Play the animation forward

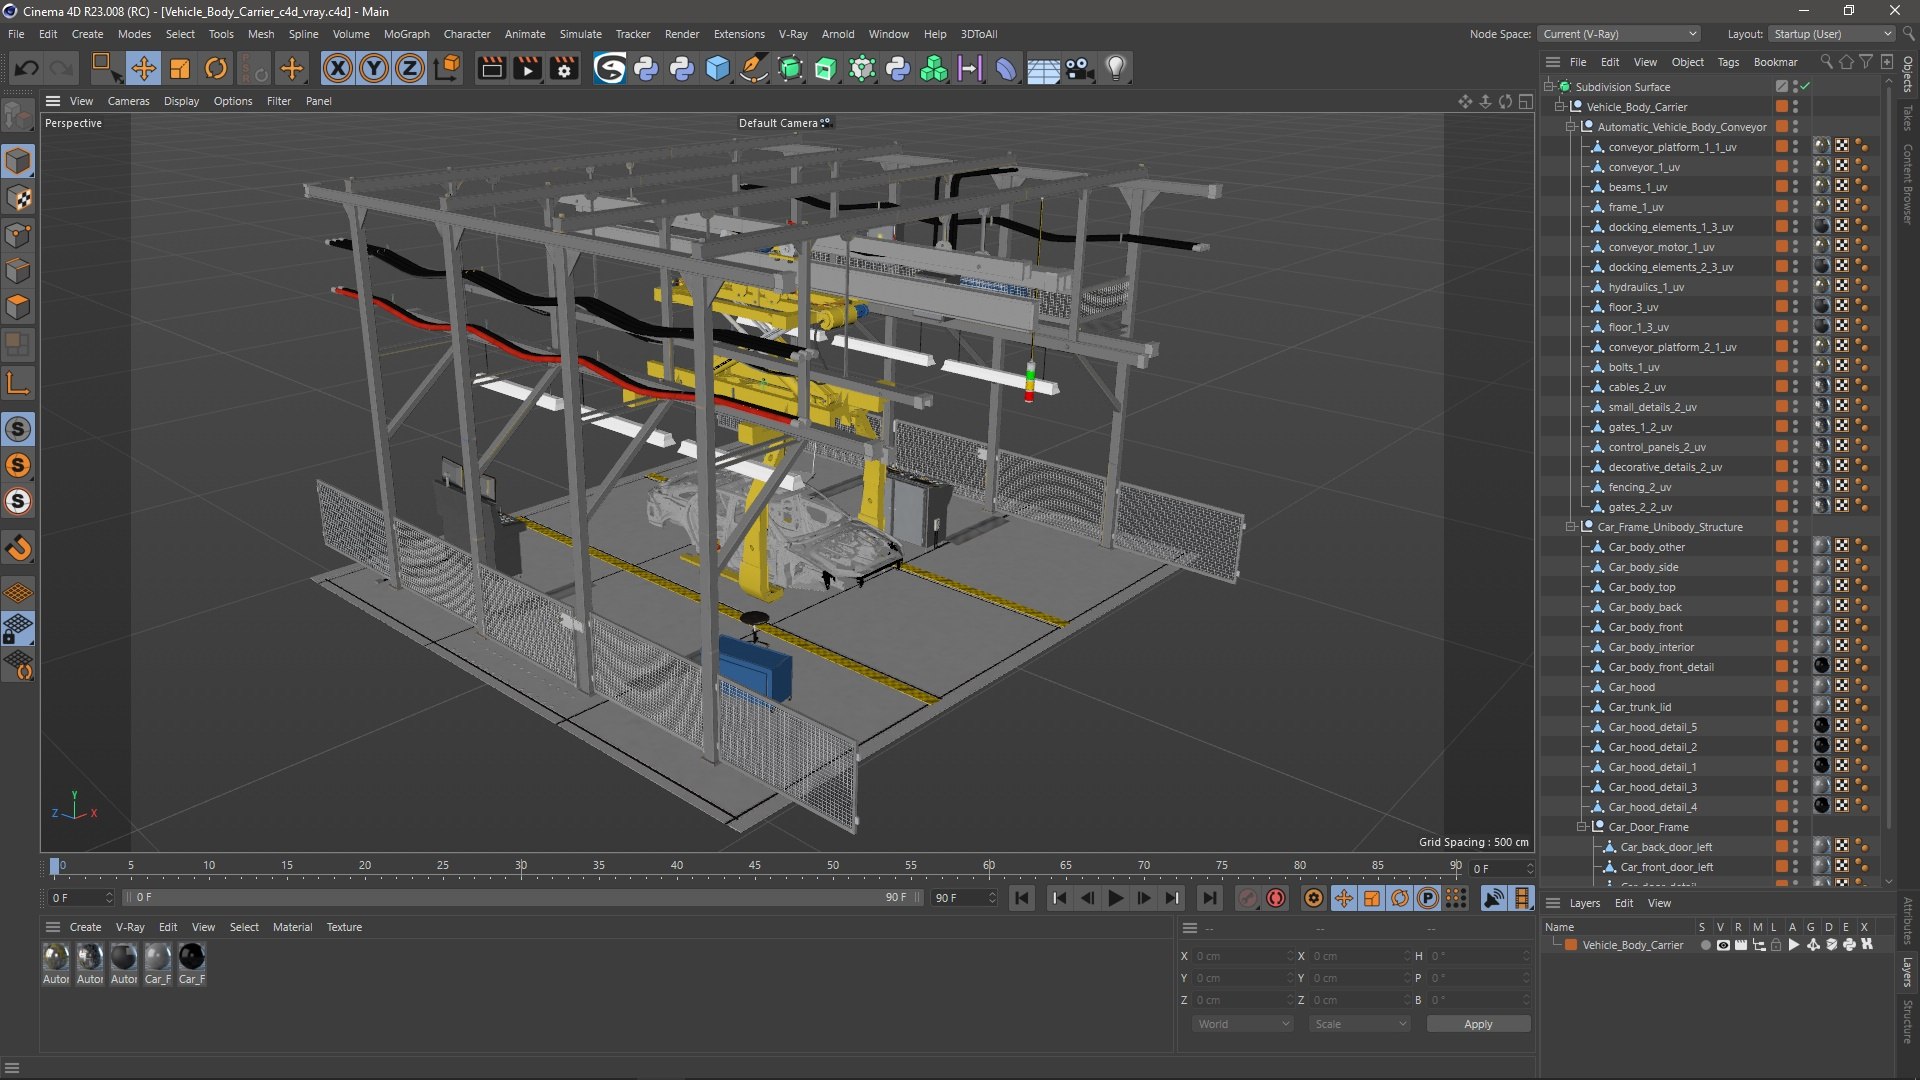[1116, 898]
